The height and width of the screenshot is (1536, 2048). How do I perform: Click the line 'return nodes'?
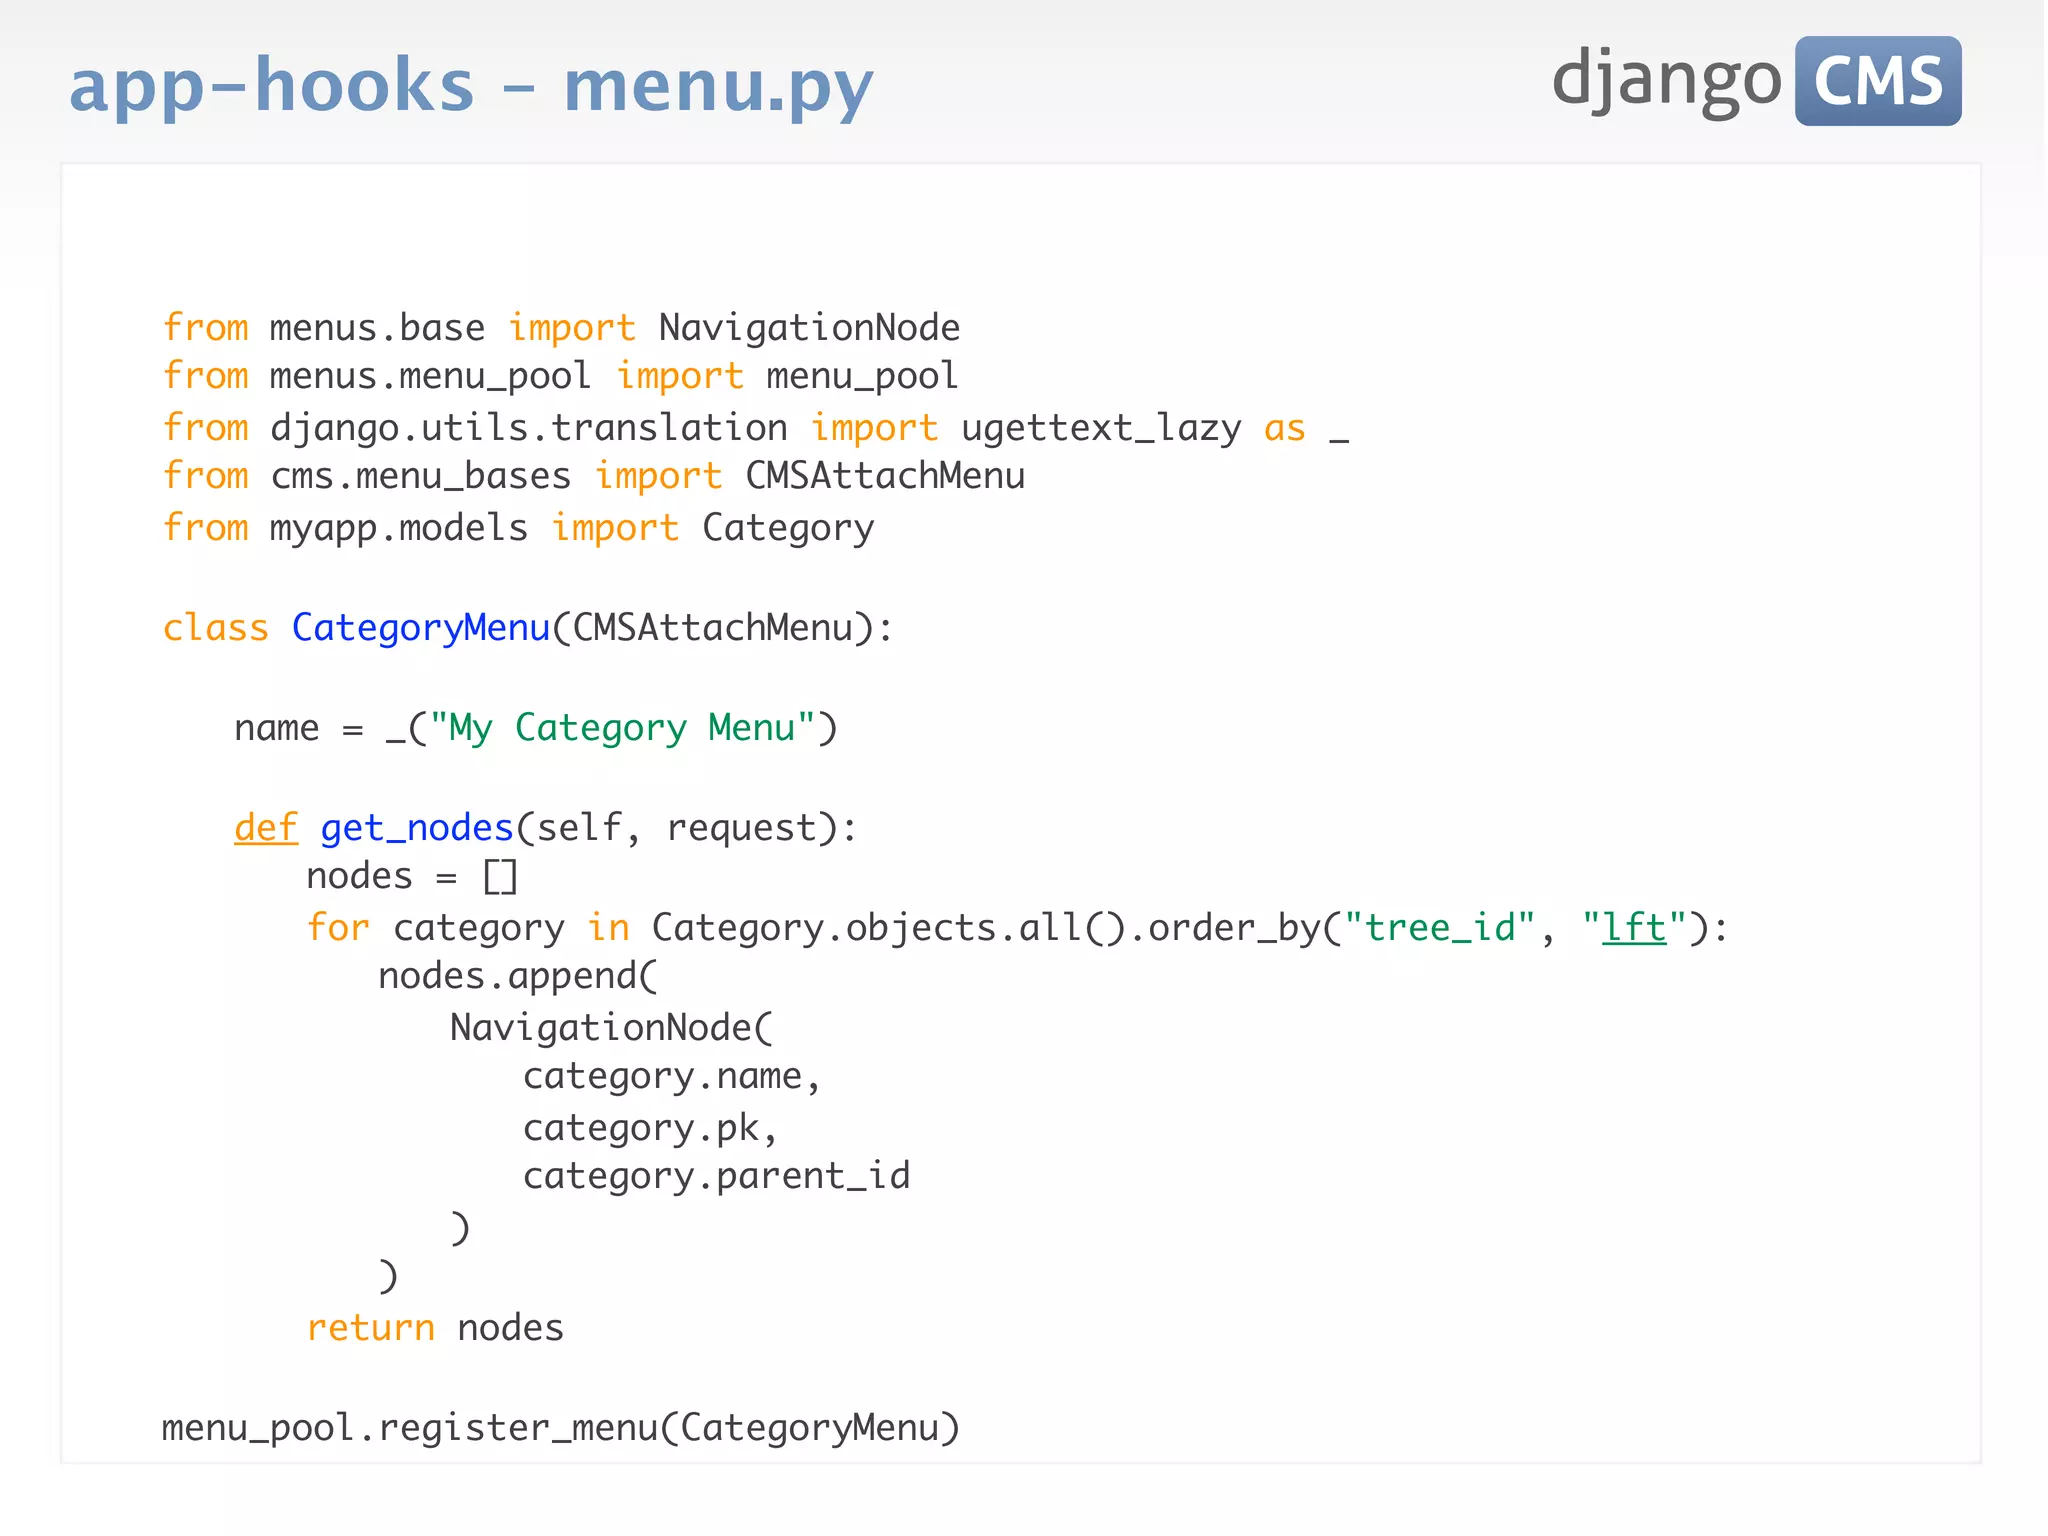[435, 1328]
